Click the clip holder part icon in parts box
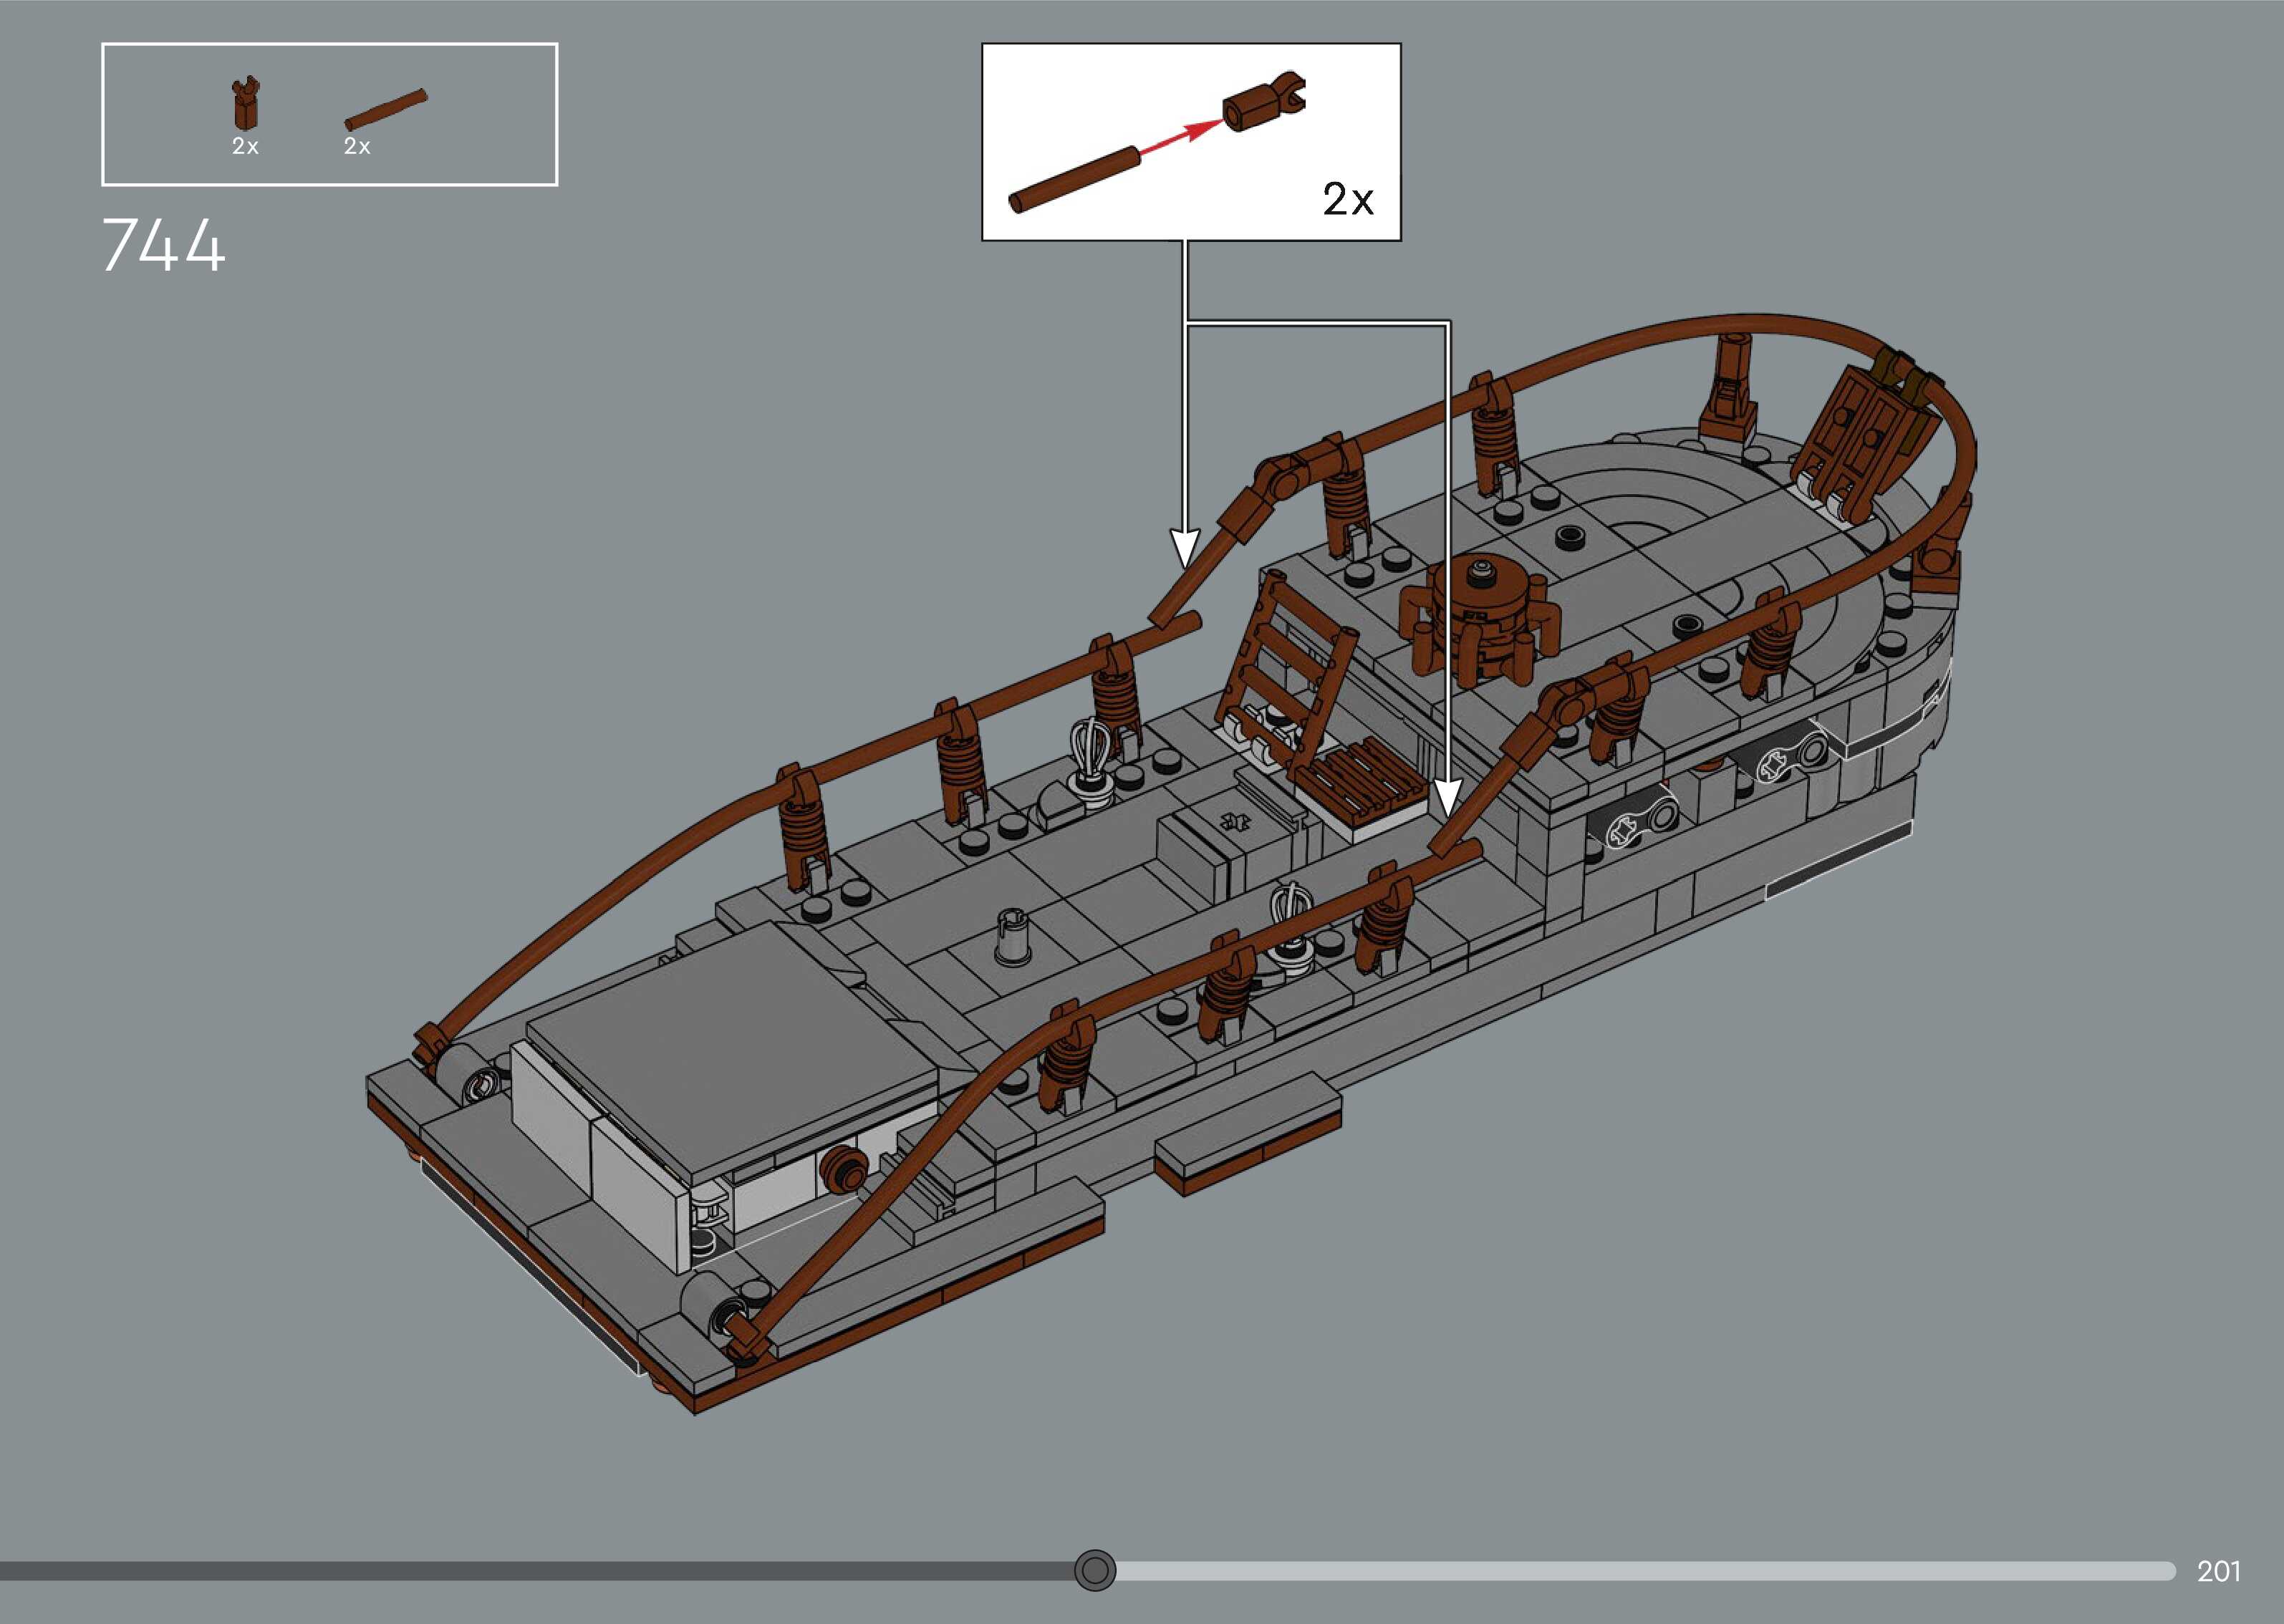Viewport: 2284px width, 1624px height. 244,105
